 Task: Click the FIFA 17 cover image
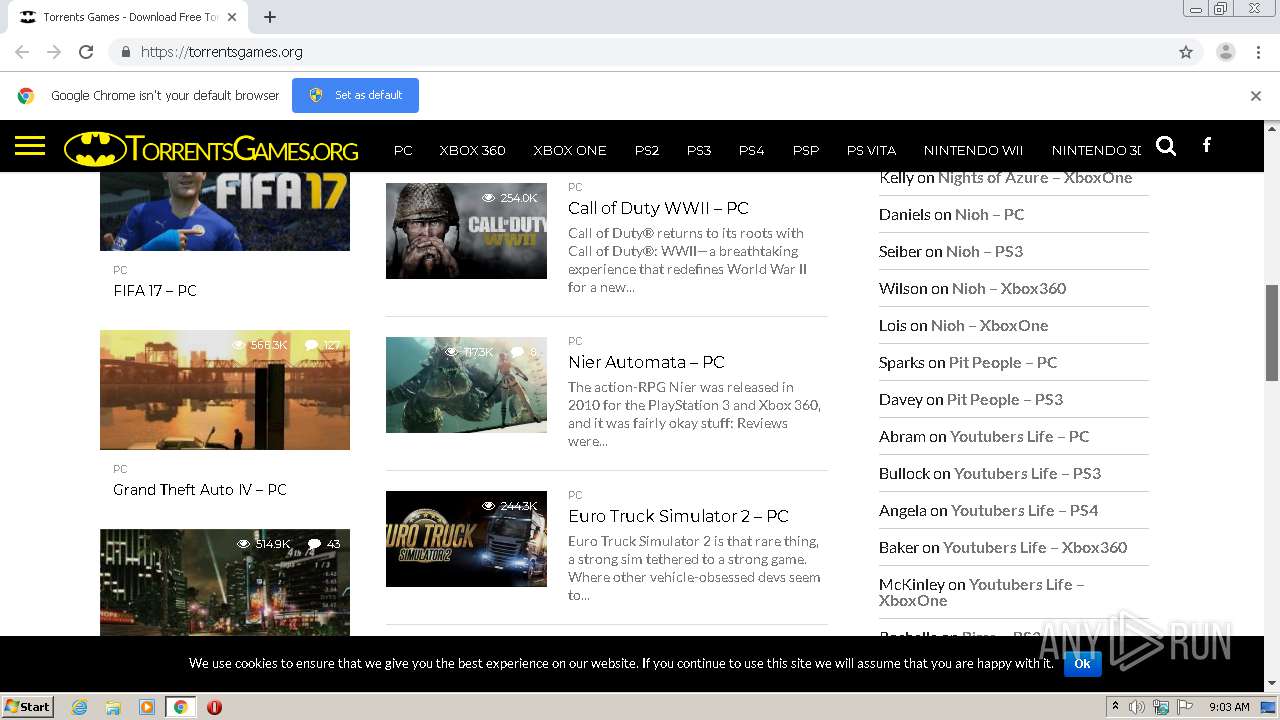(x=225, y=211)
